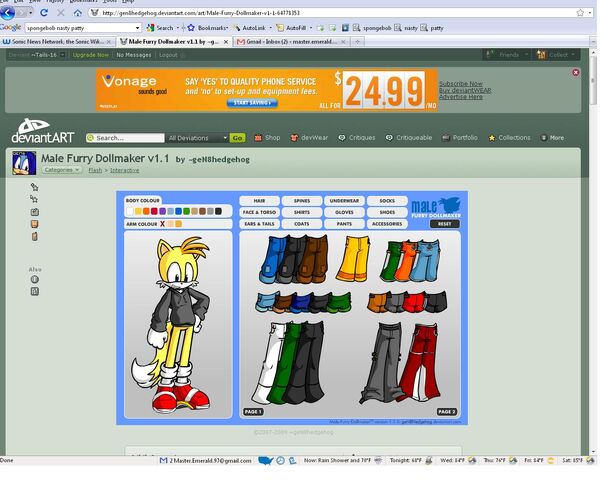Screen dimensions: 600x480
Task: Open the Hair category in dollmaker
Action: [259, 201]
